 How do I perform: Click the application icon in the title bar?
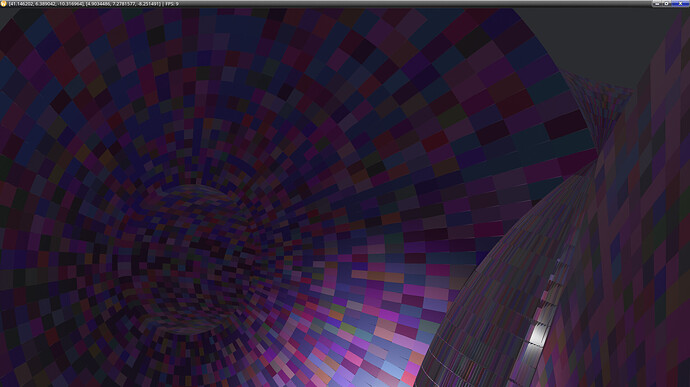coord(4,4)
